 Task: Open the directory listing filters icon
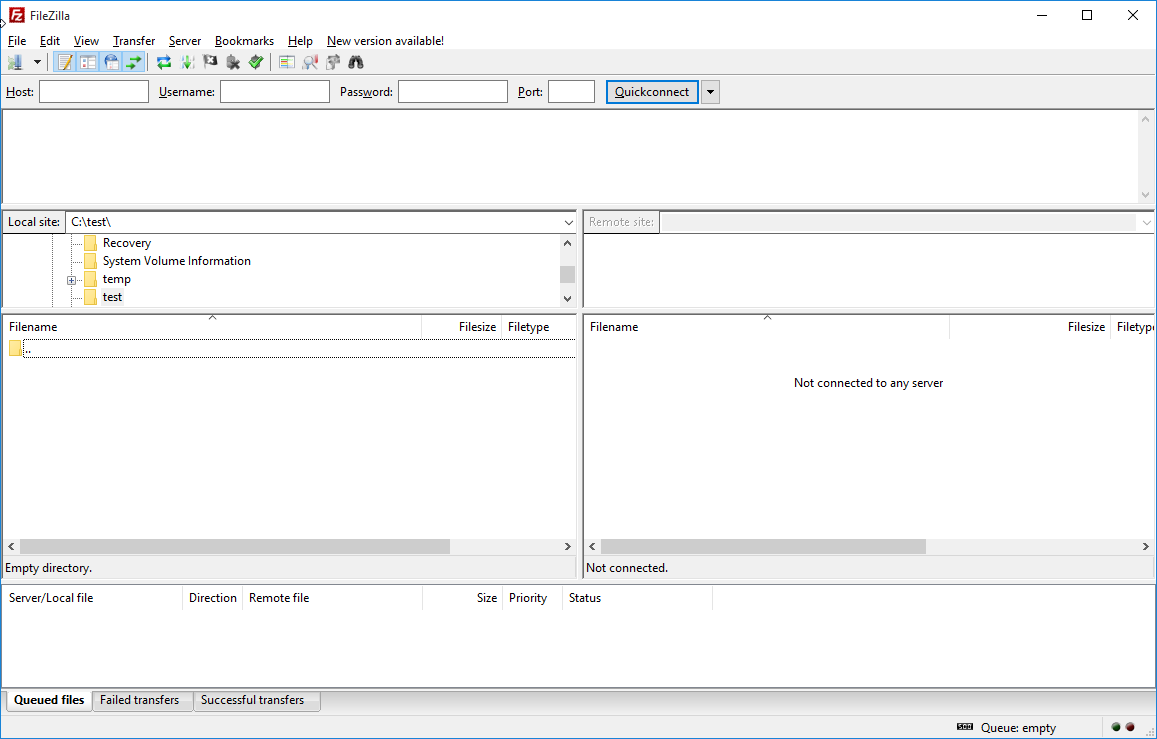point(287,62)
